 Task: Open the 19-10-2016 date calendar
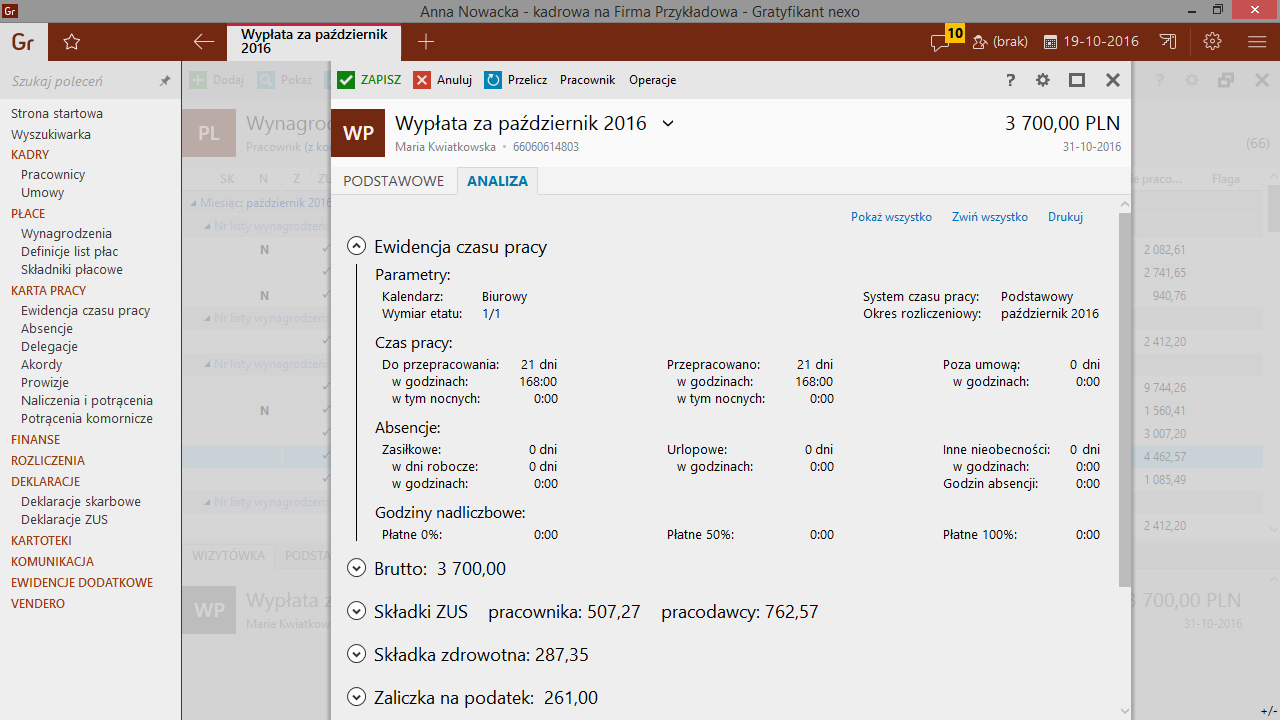(1091, 42)
